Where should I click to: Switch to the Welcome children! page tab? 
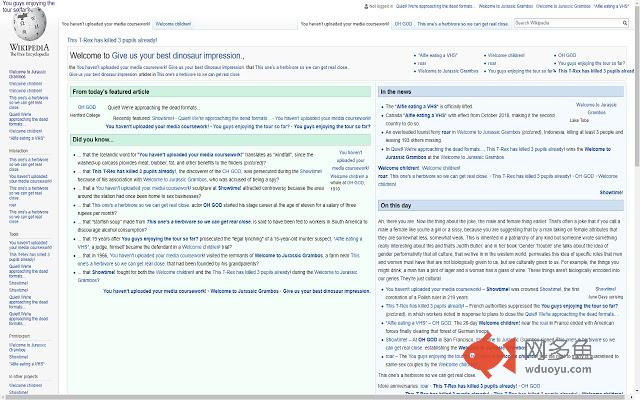[173, 22]
